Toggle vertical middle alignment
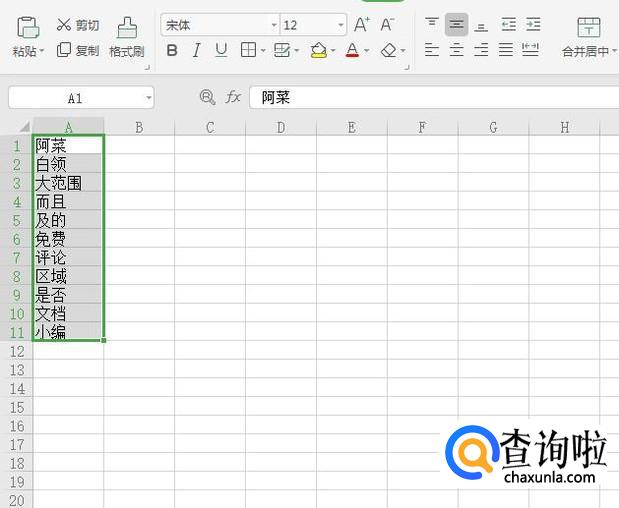Image resolution: width=619 pixels, height=508 pixels. 456,24
